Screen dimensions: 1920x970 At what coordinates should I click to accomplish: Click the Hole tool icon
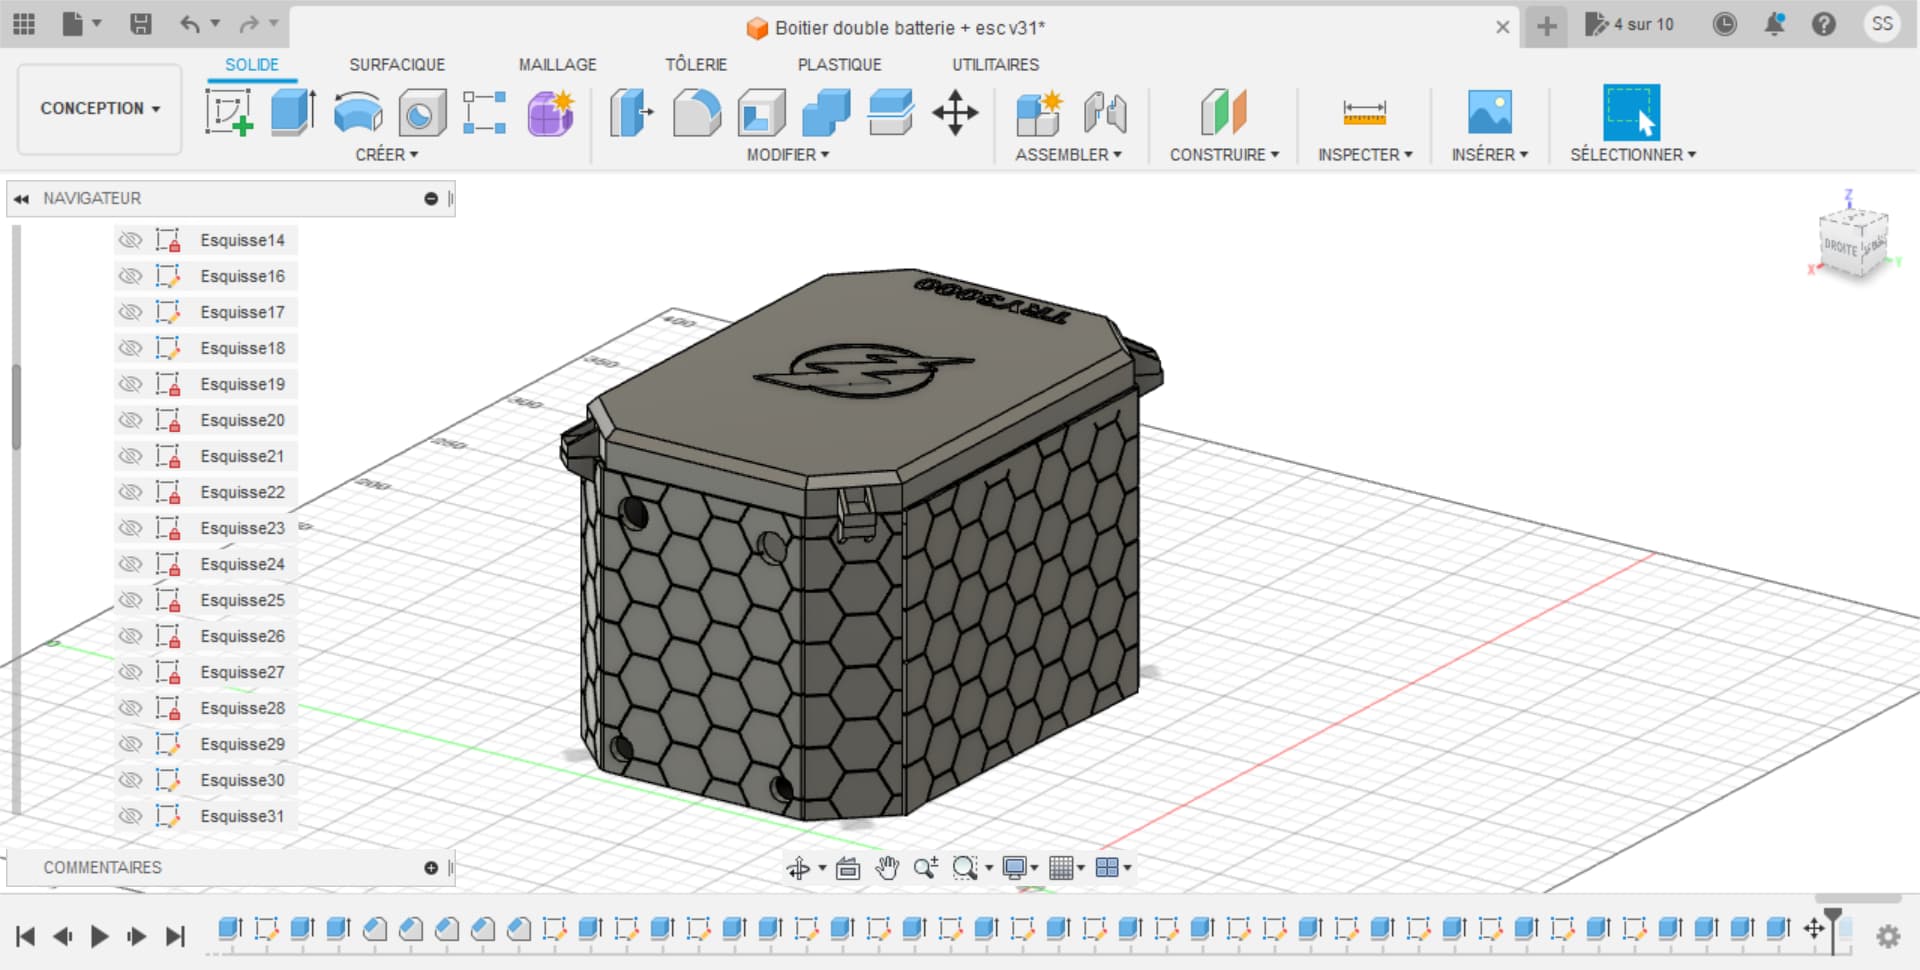[x=422, y=112]
